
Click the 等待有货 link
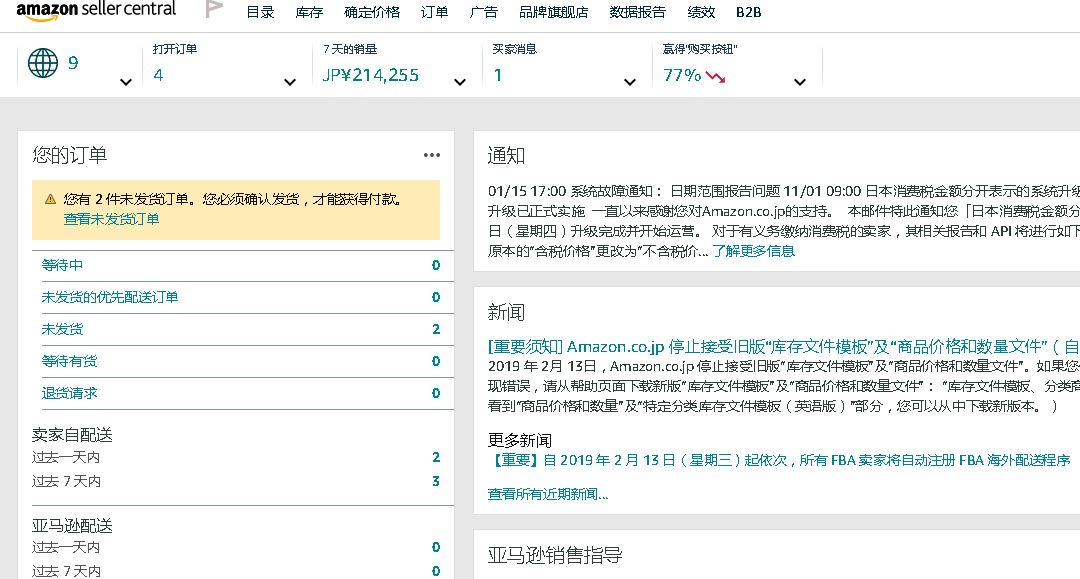point(69,361)
